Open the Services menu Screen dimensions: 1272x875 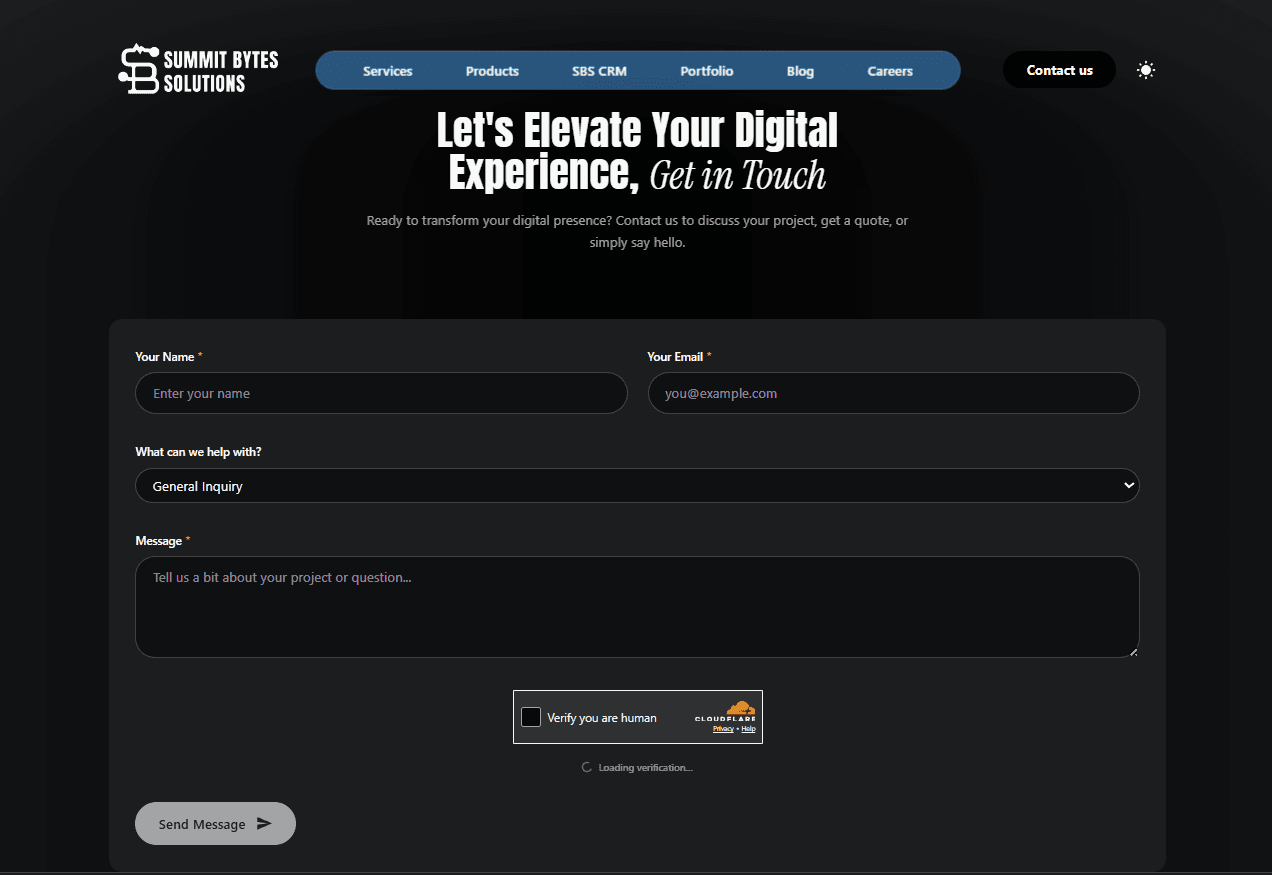point(388,71)
